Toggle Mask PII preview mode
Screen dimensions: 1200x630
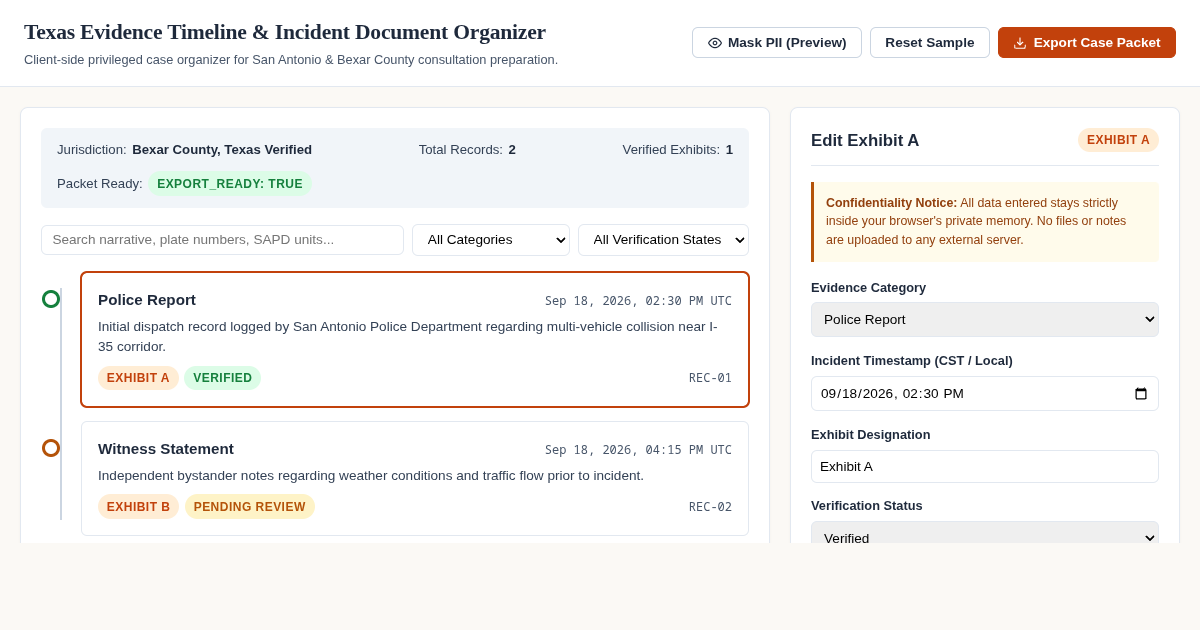pos(777,42)
